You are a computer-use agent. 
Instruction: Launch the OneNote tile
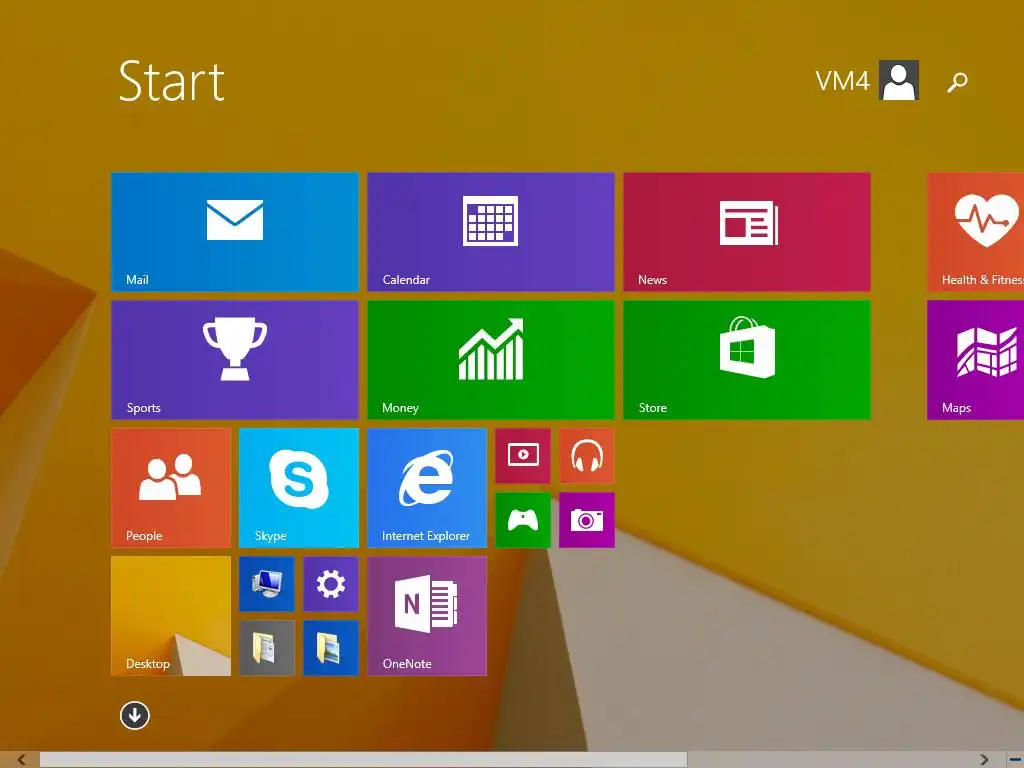click(x=427, y=616)
